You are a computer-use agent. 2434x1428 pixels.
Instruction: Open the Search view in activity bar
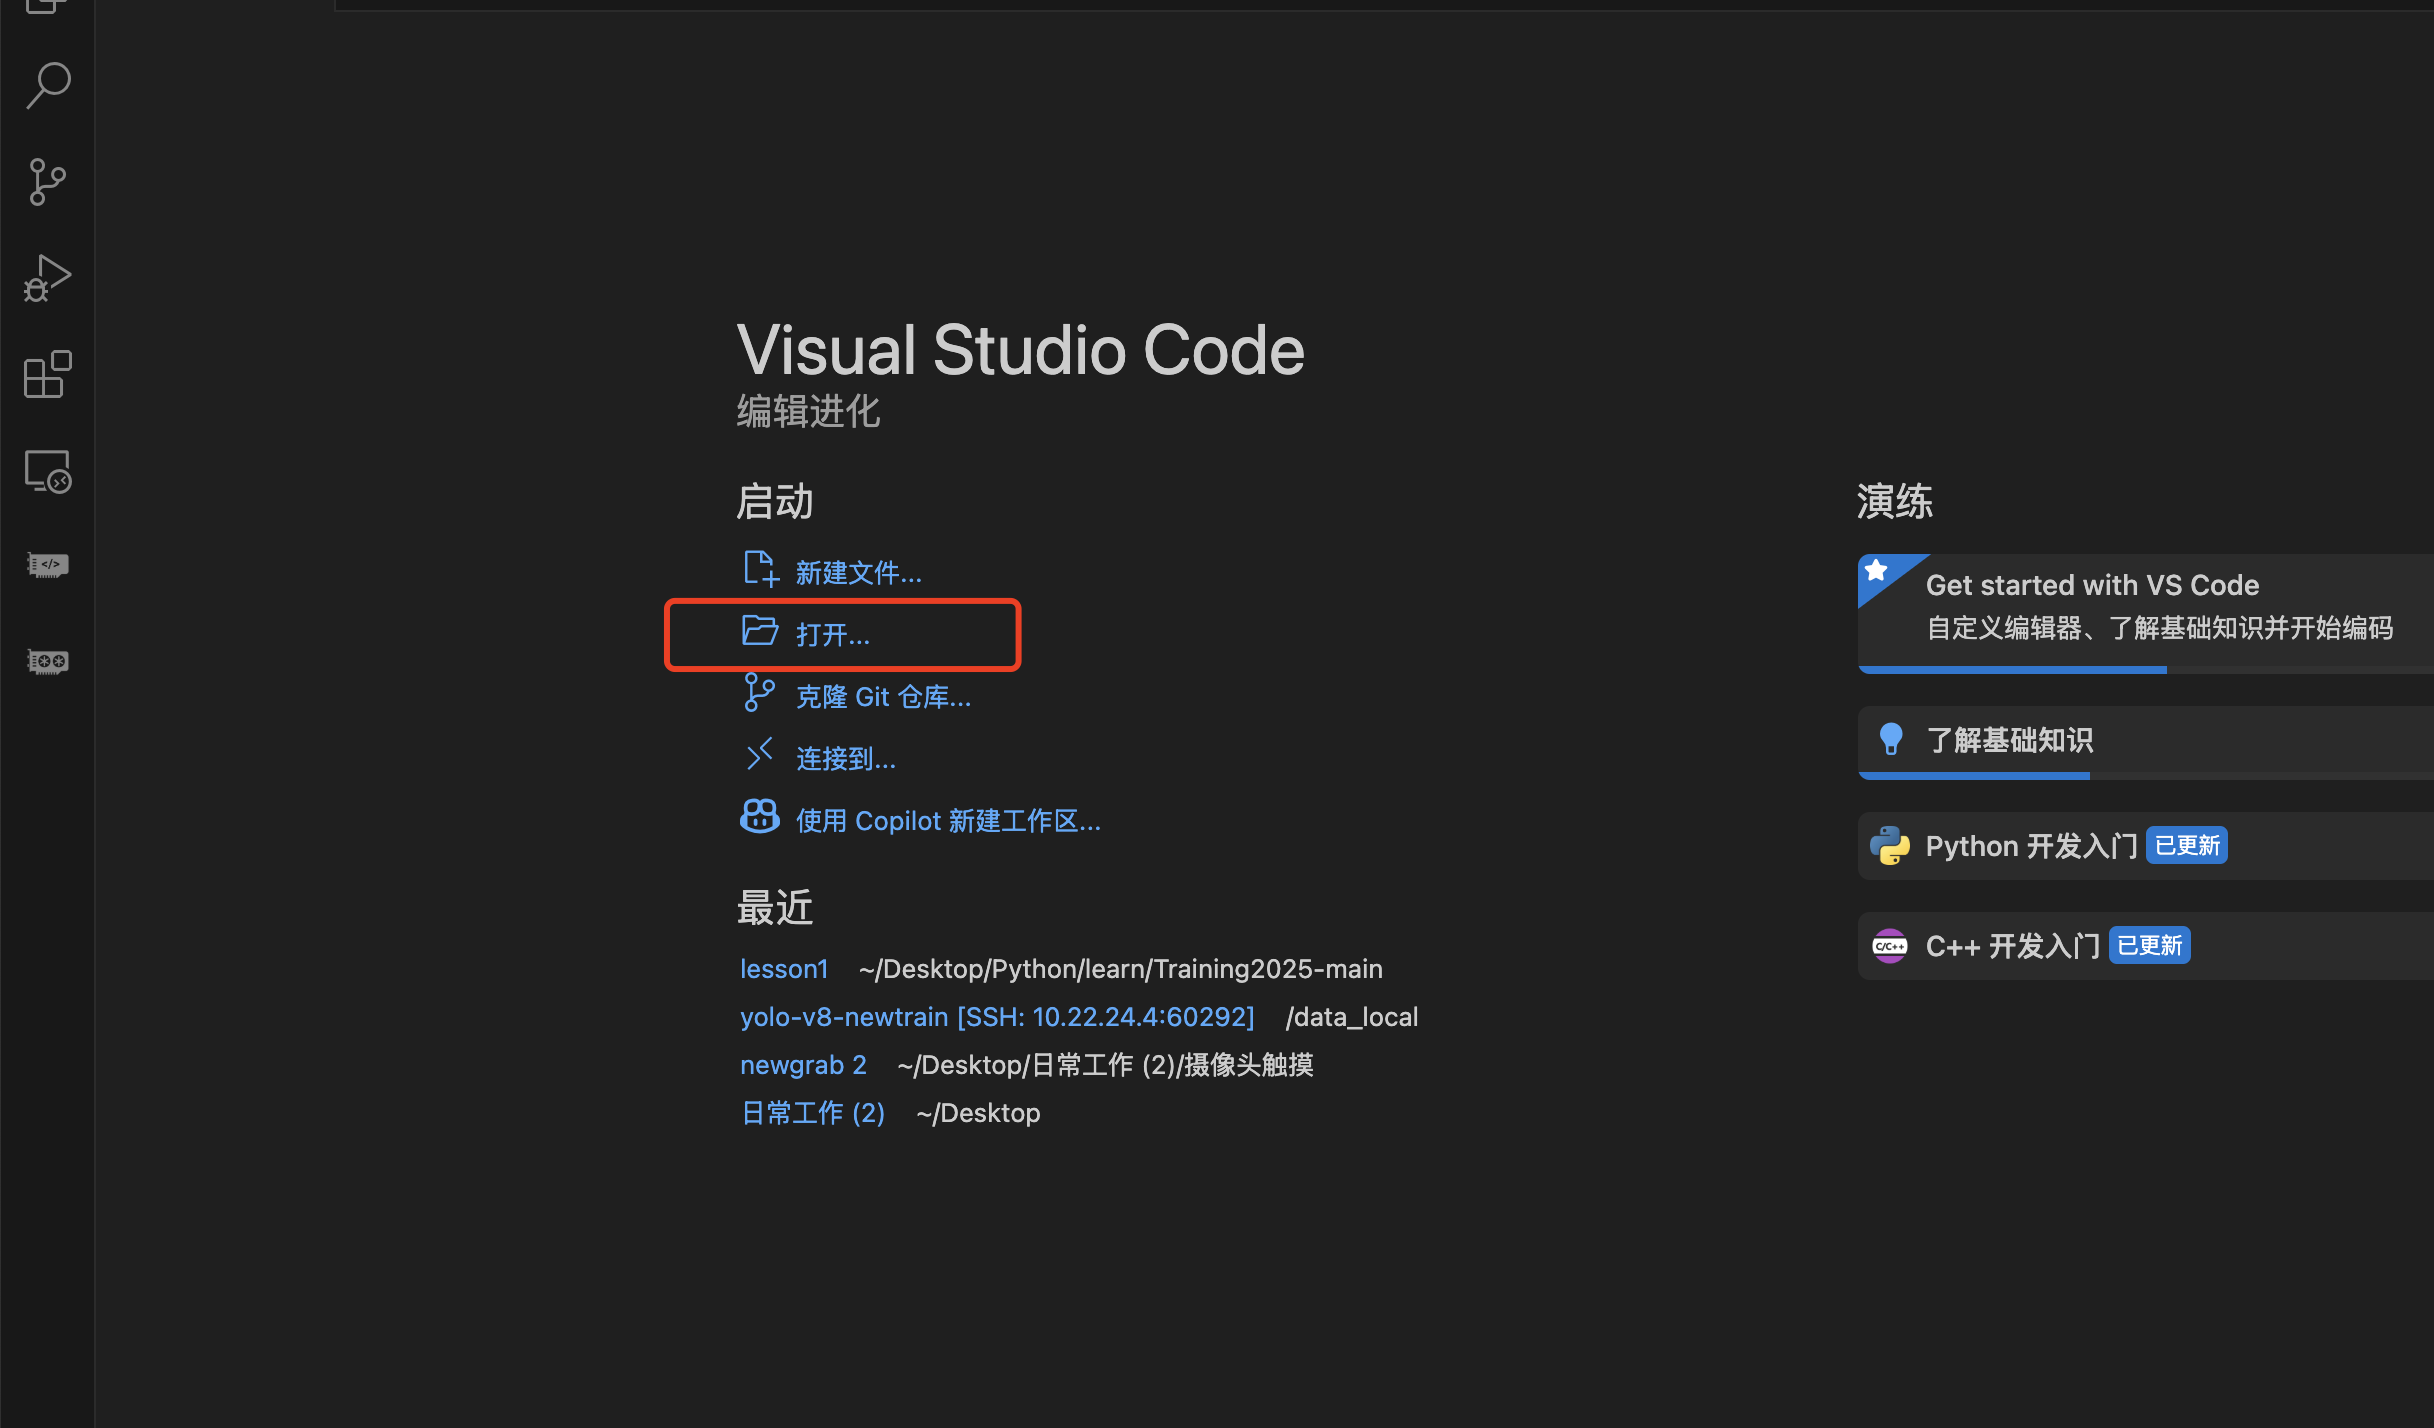tap(47, 86)
